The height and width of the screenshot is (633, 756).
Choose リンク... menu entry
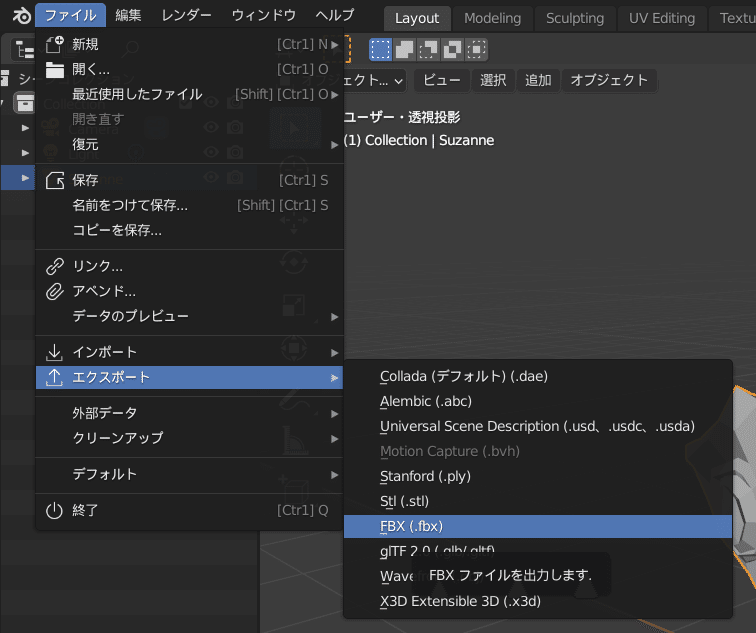click(189, 266)
